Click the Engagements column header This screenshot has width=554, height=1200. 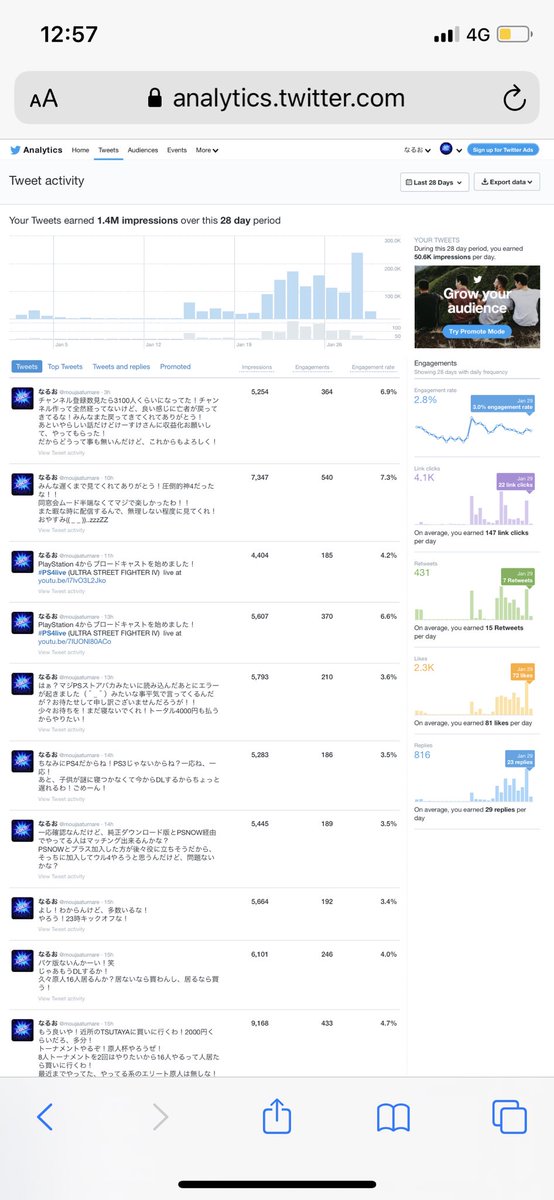point(312,367)
